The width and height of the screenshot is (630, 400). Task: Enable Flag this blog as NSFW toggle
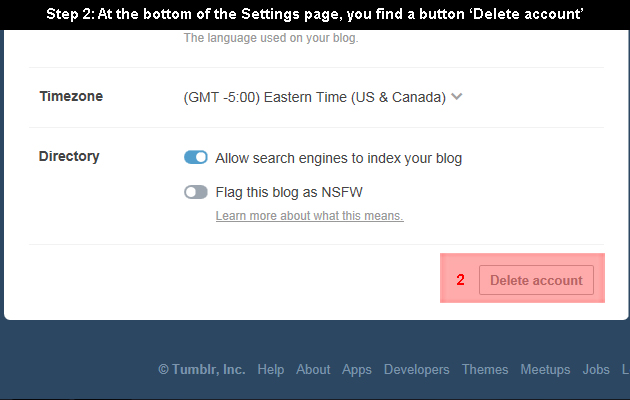[196, 192]
